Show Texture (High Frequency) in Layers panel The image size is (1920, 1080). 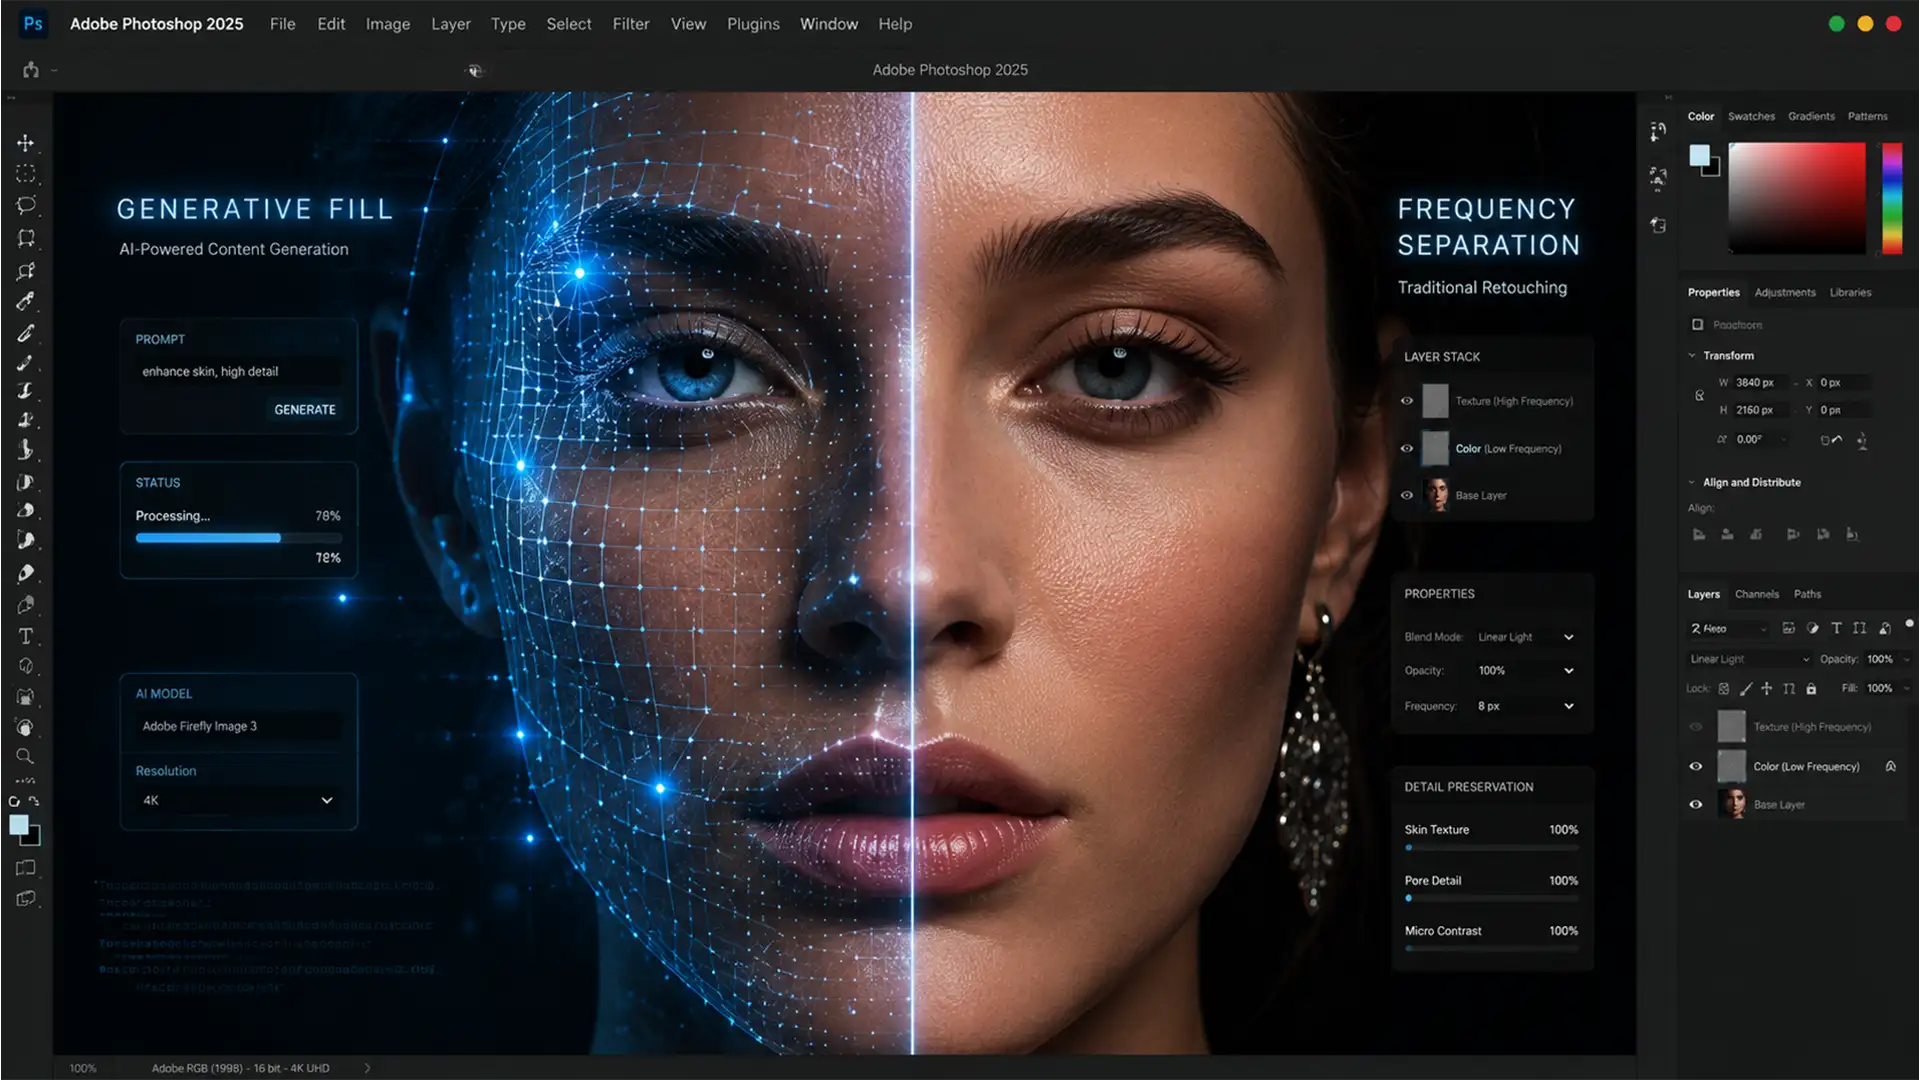[1696, 727]
